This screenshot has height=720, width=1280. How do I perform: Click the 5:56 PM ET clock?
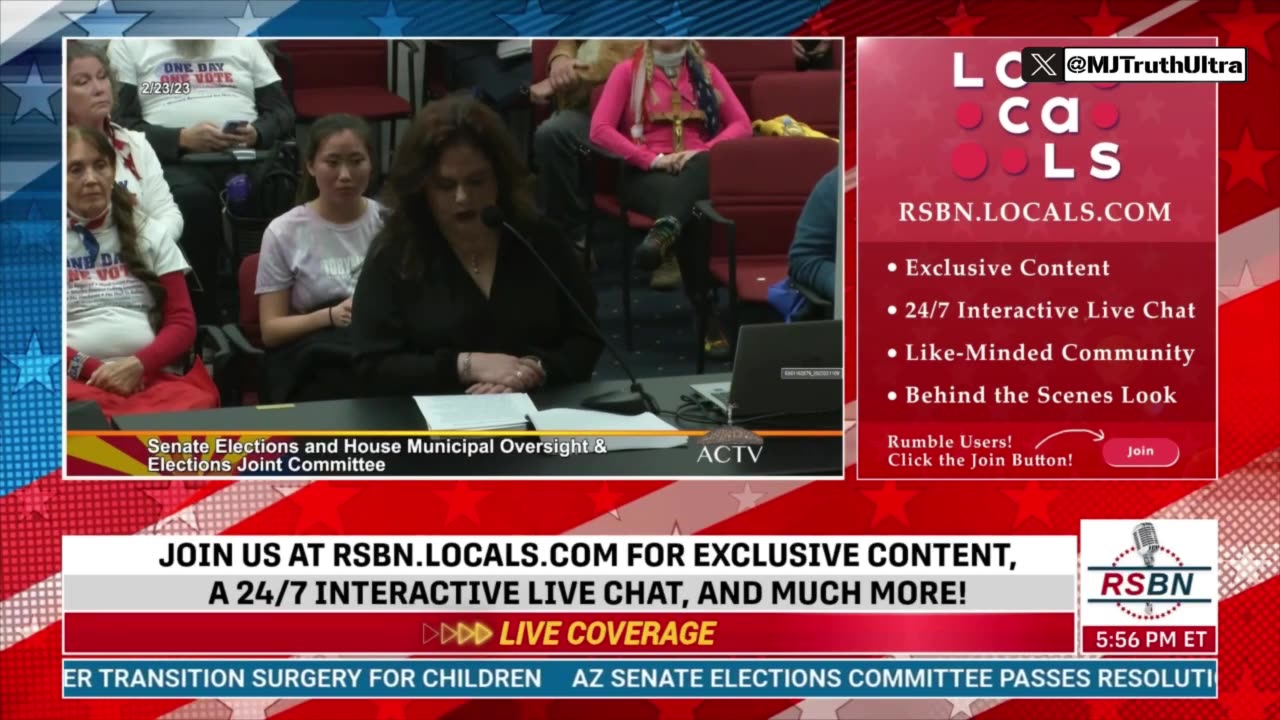pyautogui.click(x=1148, y=640)
